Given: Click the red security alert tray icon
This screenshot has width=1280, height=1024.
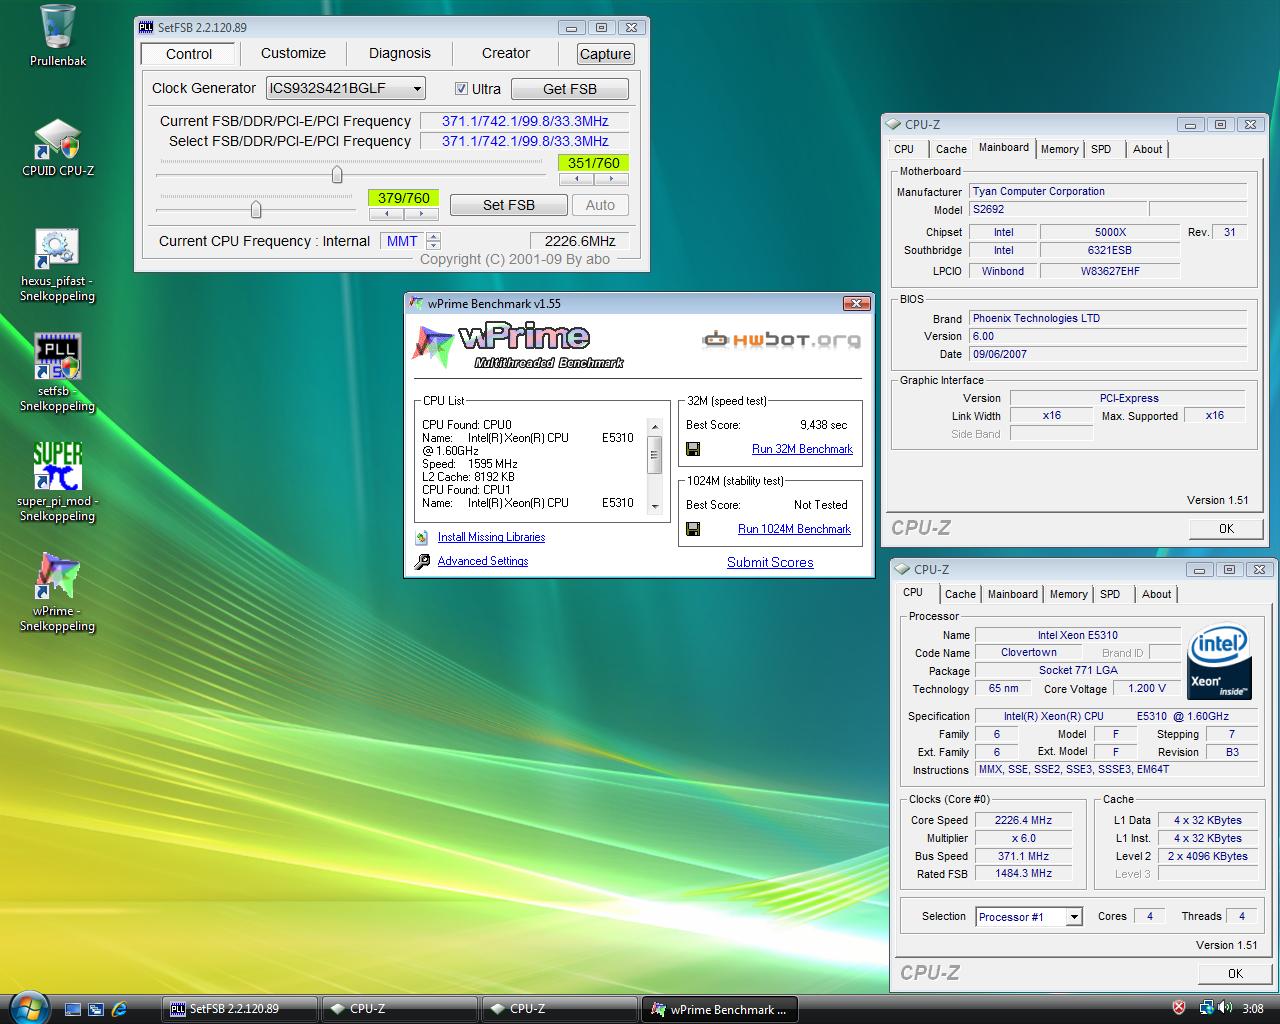Looking at the screenshot, I should pyautogui.click(x=1179, y=1008).
